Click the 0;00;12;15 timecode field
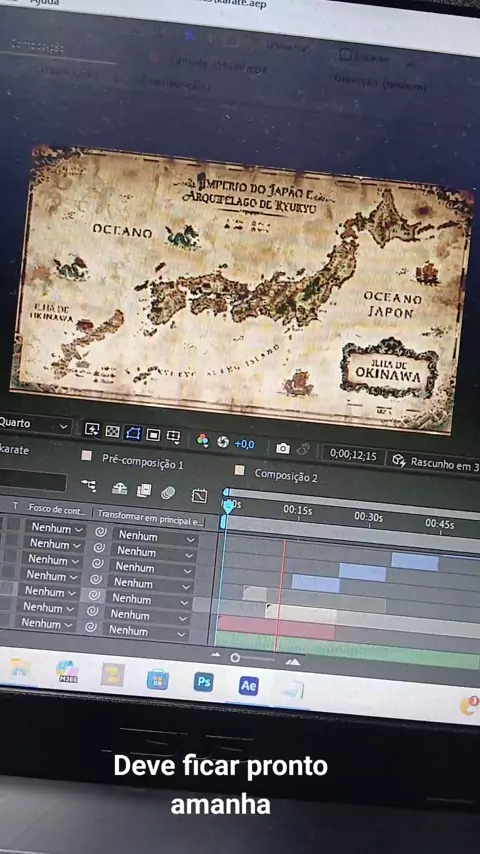The height and width of the screenshot is (854, 480). click(x=353, y=455)
